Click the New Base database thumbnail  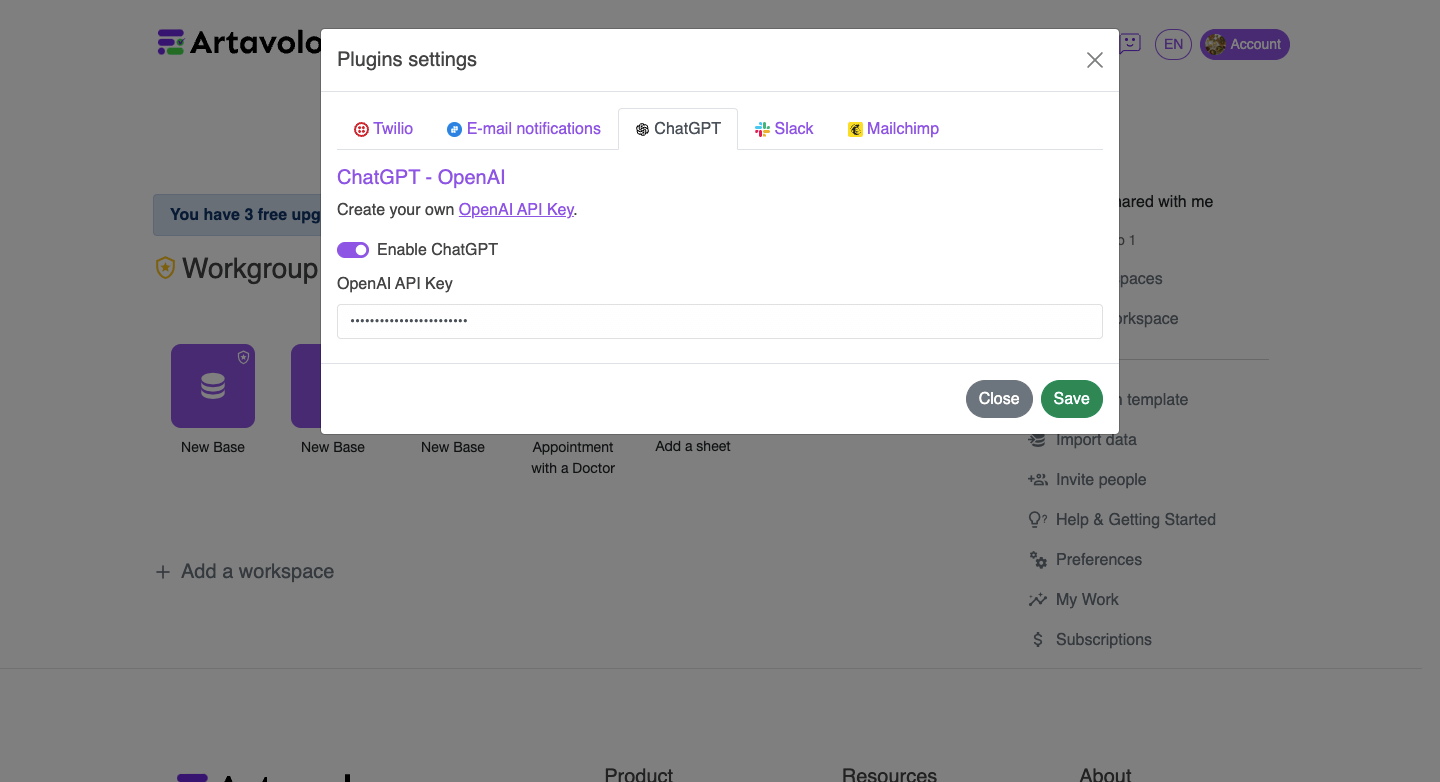pyautogui.click(x=212, y=385)
